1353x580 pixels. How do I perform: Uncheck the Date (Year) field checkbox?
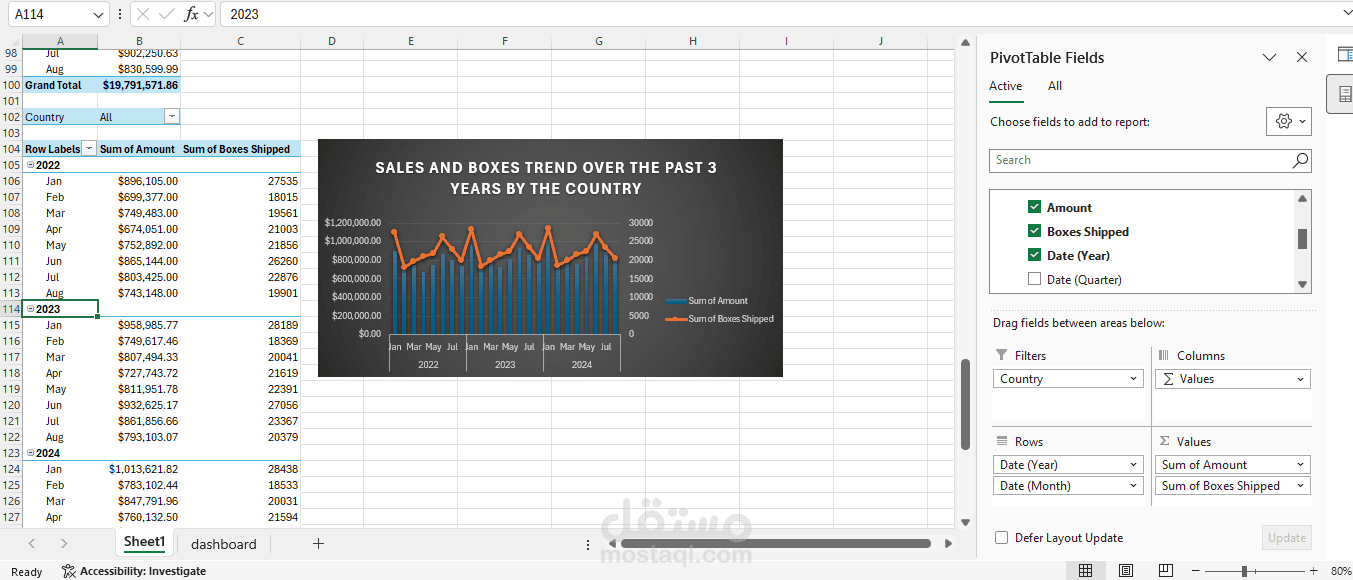[x=1035, y=255]
